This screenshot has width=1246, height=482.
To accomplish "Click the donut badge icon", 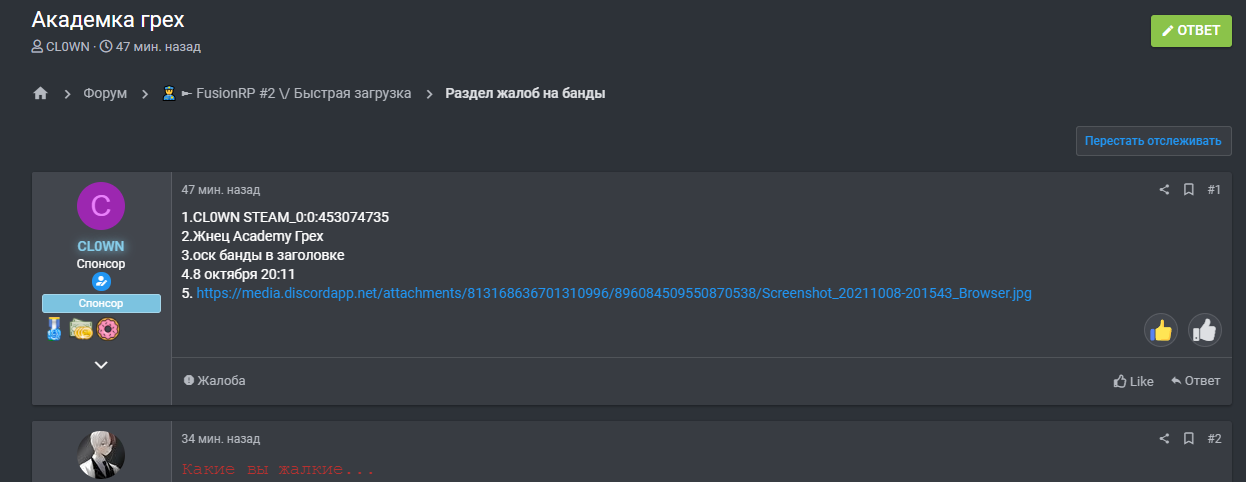I will pos(108,328).
